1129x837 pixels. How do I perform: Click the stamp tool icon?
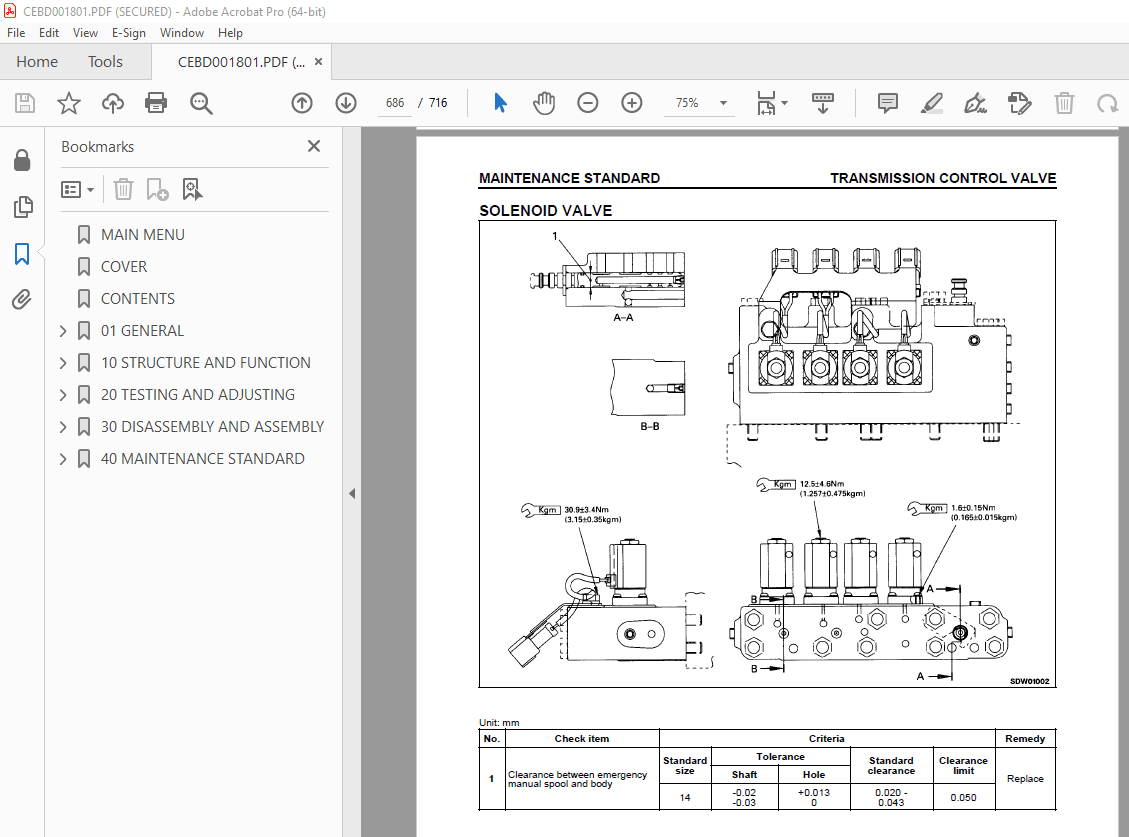point(1020,103)
